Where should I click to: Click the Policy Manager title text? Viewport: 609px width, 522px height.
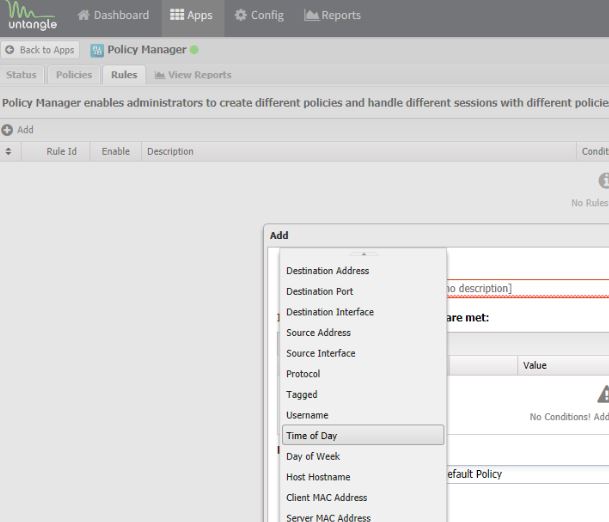147,50
